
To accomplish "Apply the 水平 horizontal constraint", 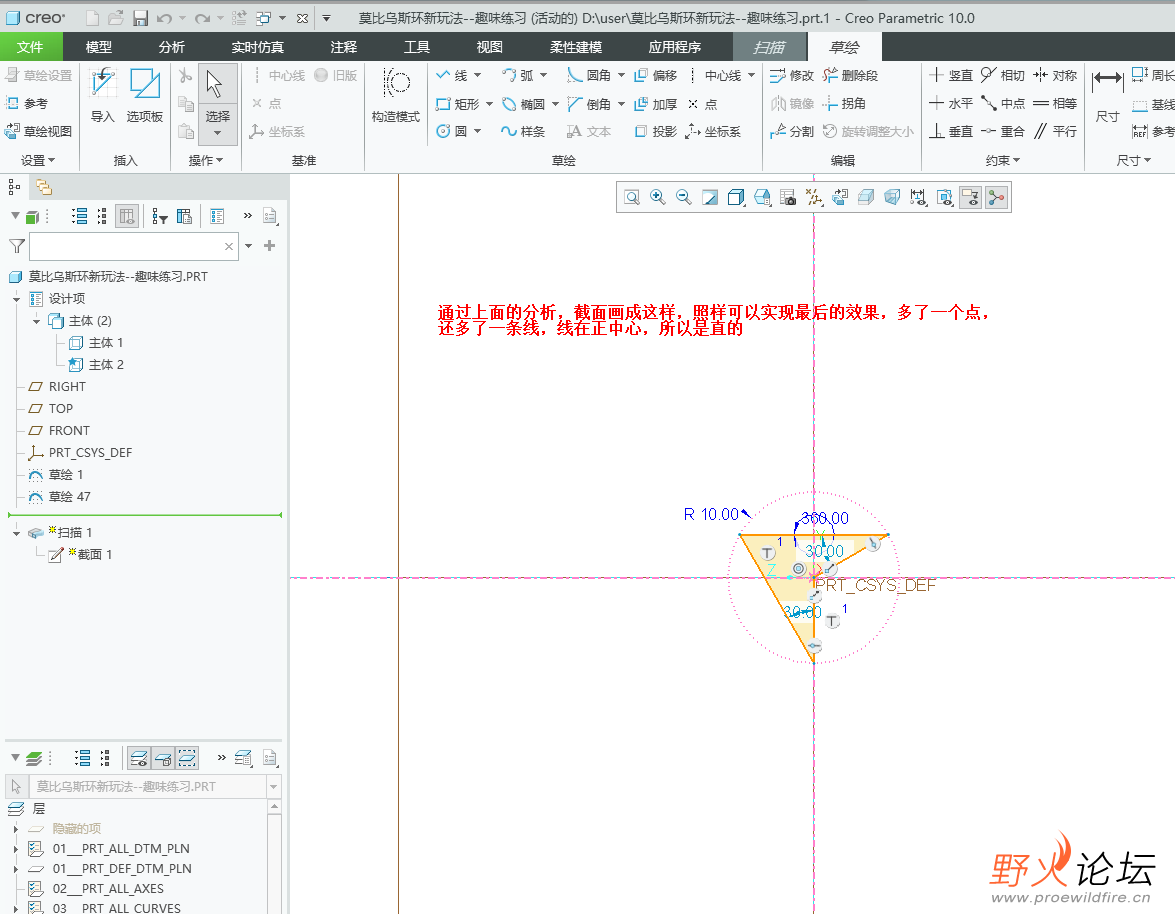I will 951,103.
